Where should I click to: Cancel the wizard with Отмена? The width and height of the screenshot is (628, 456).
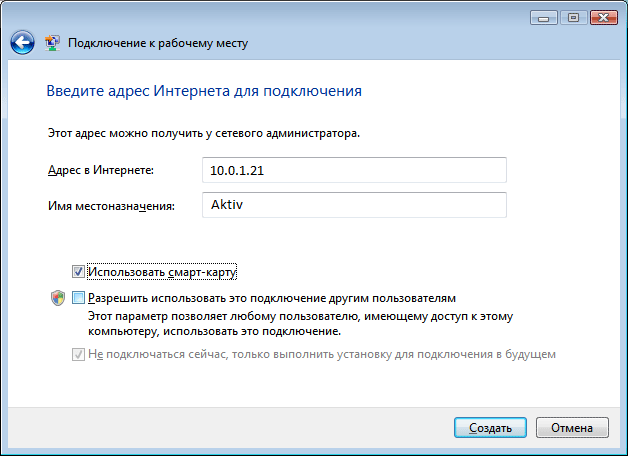[572, 428]
